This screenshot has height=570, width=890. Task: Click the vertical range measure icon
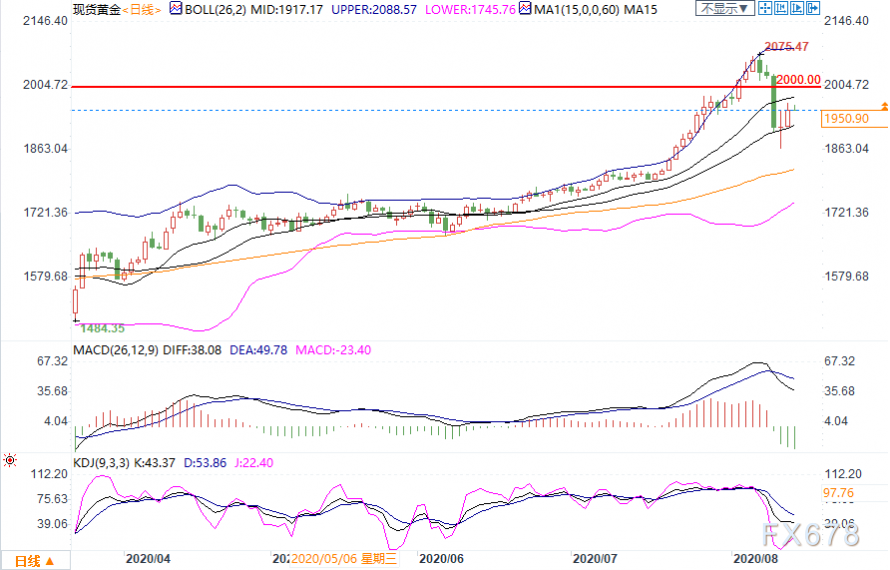[781, 8]
